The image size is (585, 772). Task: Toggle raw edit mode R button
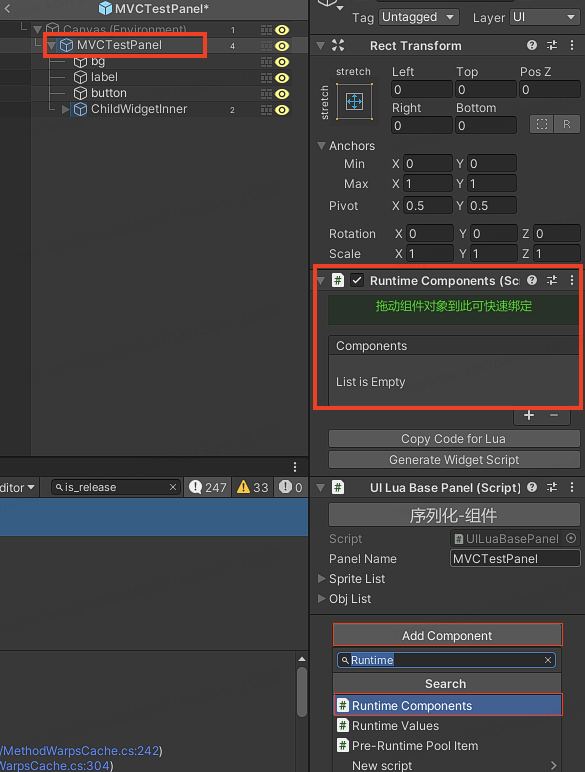click(x=567, y=124)
